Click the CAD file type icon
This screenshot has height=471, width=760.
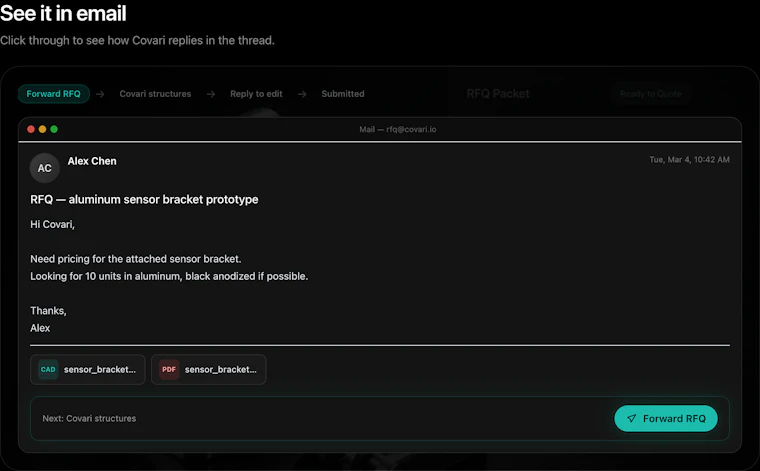(48, 369)
